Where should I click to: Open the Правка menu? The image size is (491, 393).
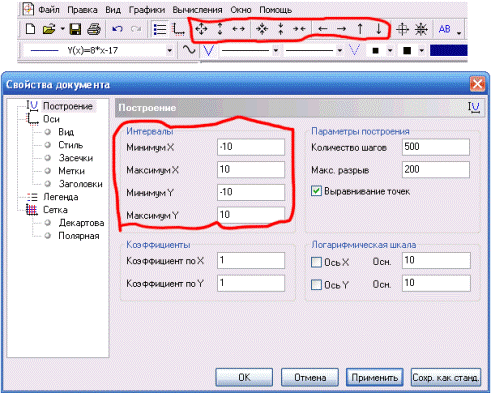tap(82, 10)
